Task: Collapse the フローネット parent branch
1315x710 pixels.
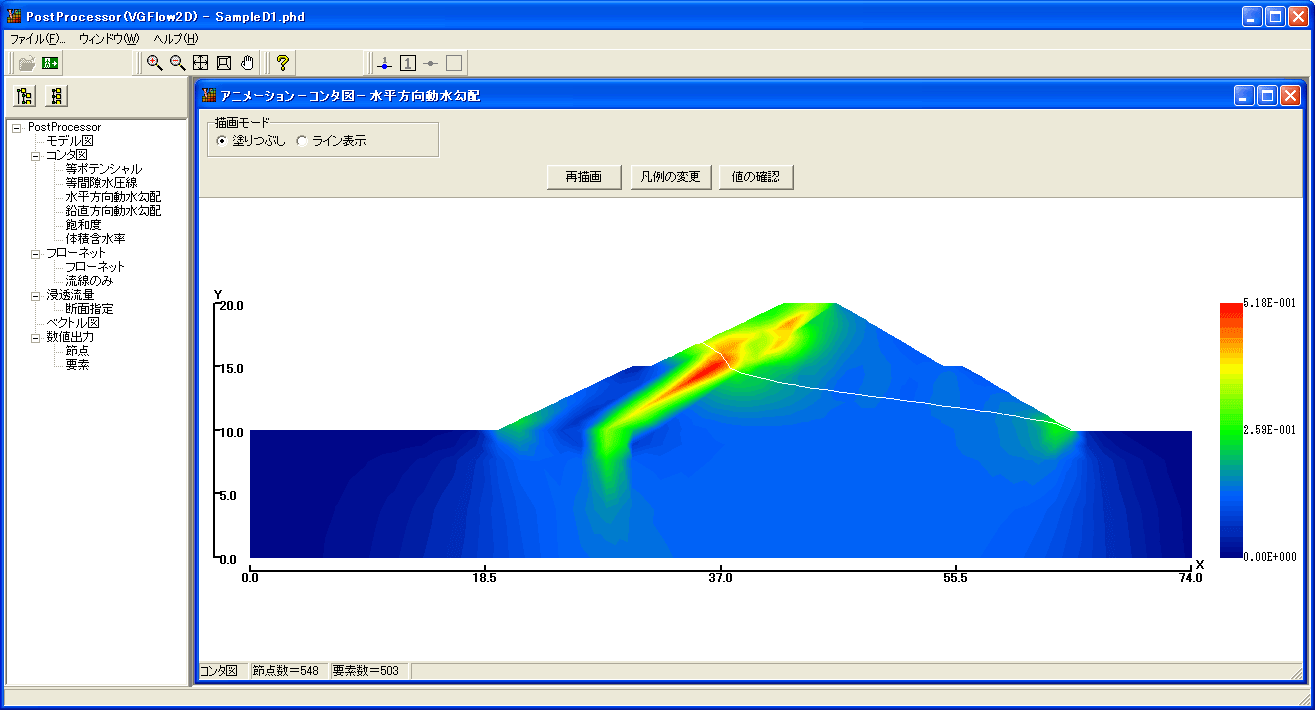Action: (36, 253)
